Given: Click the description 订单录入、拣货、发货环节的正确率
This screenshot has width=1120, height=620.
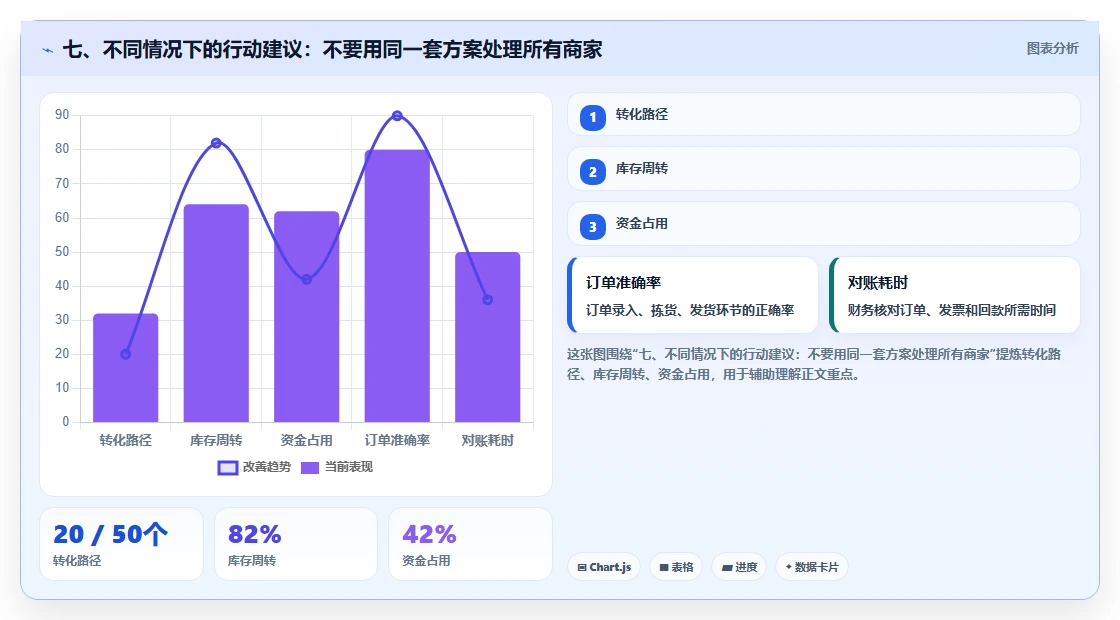Looking at the screenshot, I should coord(690,311).
